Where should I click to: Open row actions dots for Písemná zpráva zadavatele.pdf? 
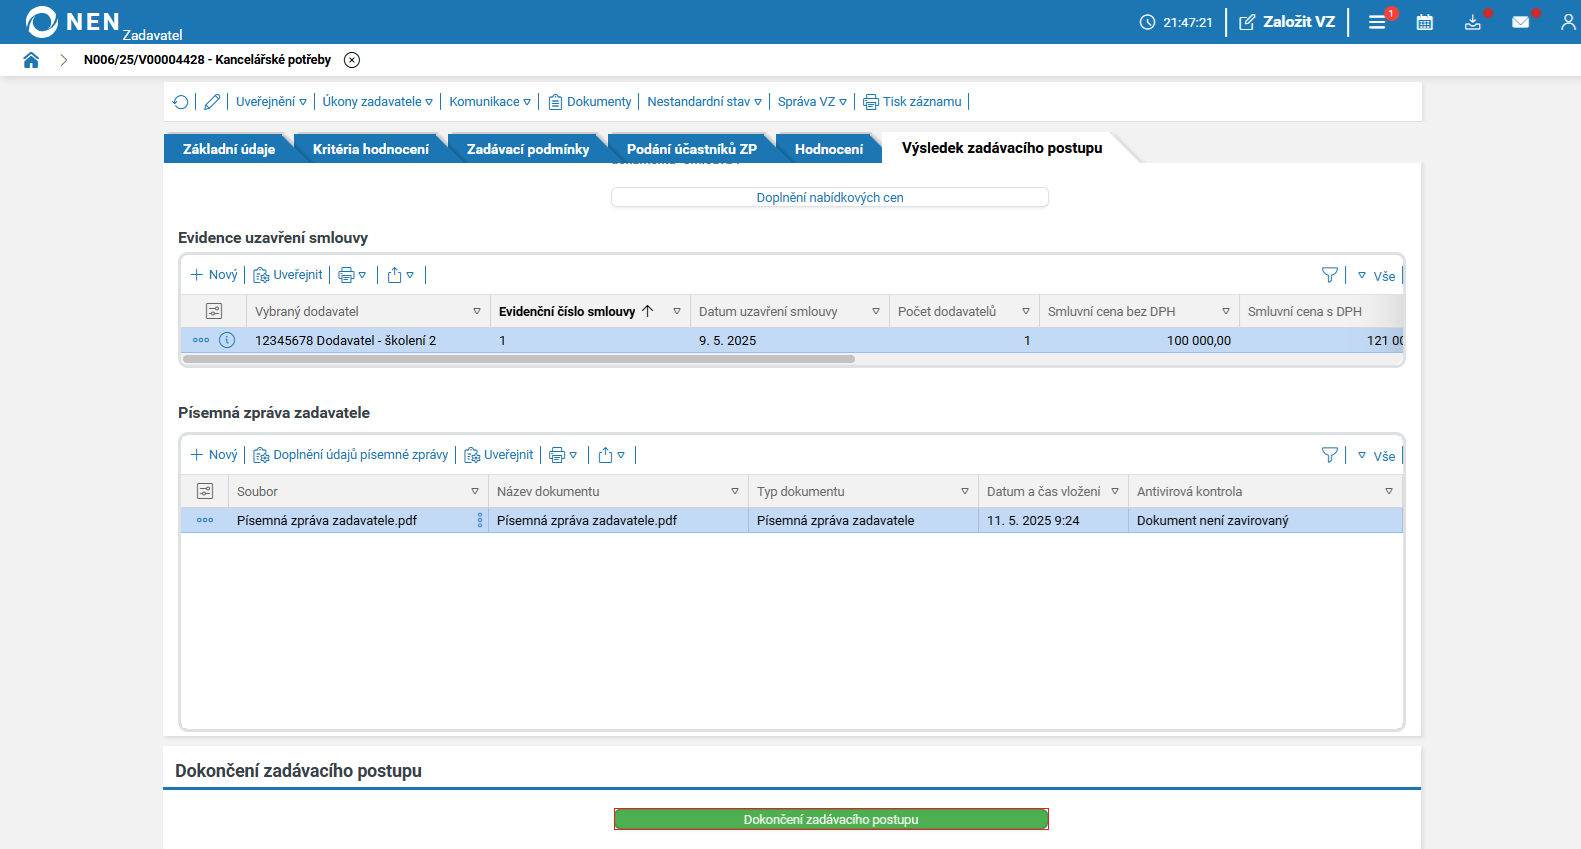[x=205, y=520]
